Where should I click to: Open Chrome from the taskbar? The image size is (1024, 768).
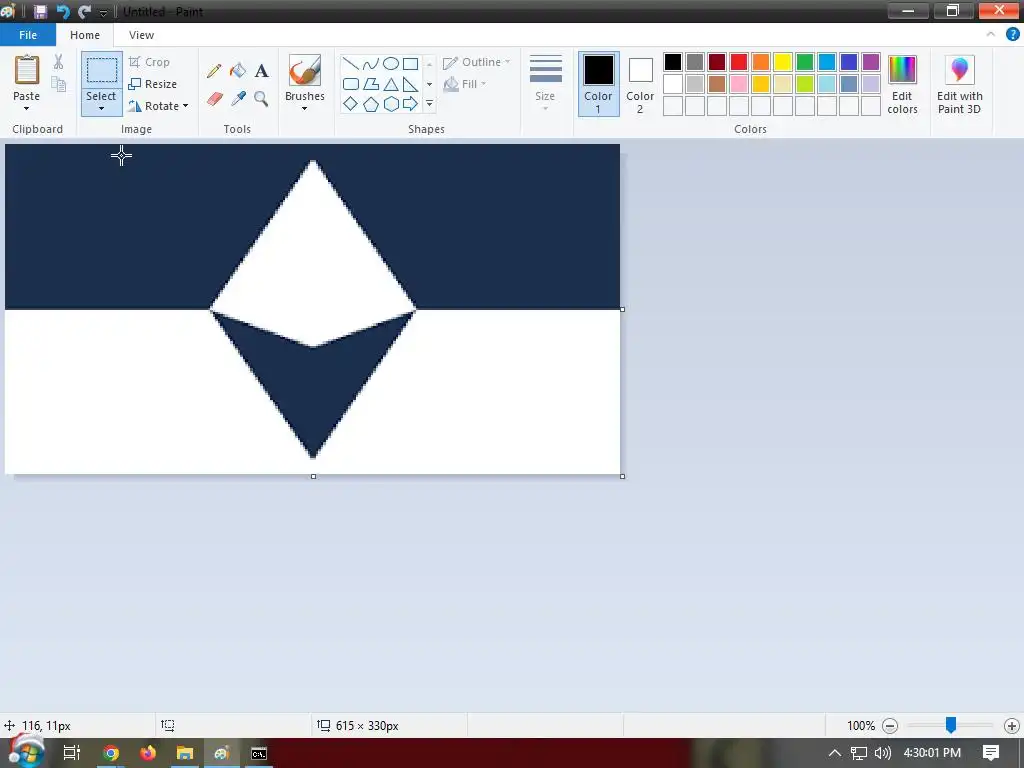[x=111, y=753]
